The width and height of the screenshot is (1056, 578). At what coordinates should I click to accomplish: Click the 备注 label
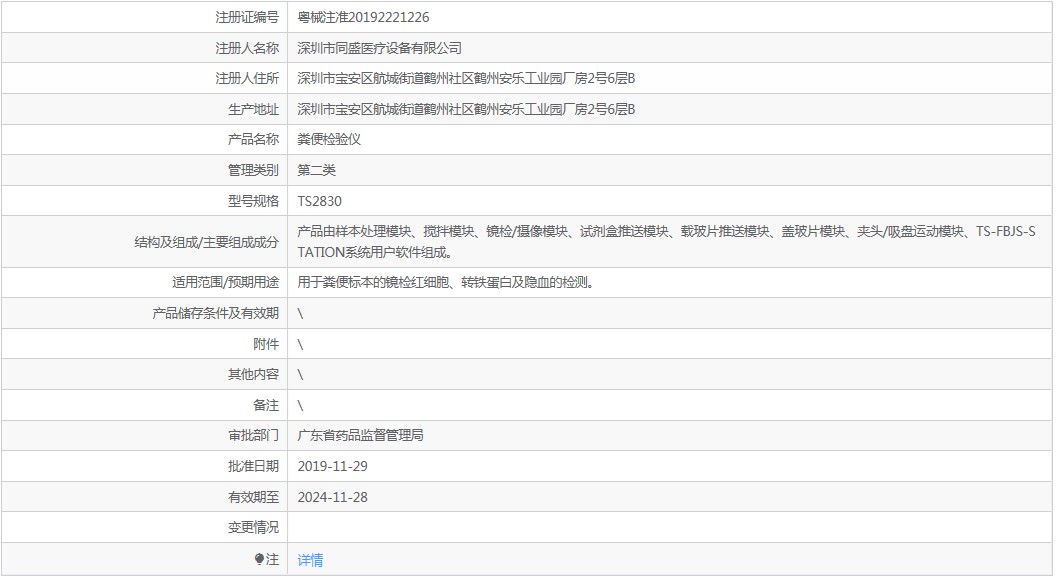266,406
